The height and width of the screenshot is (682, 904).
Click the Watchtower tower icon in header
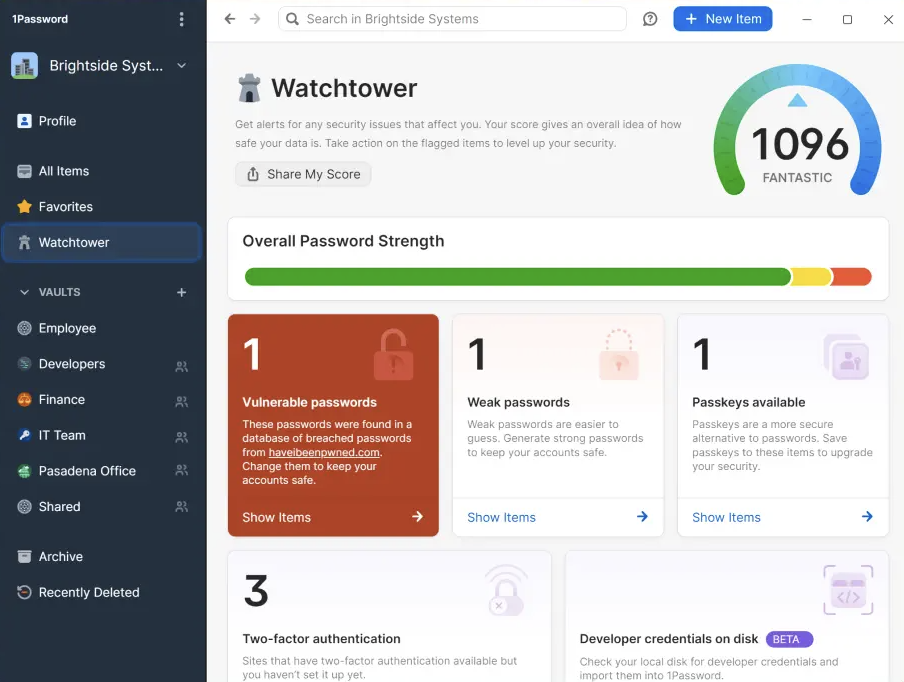pyautogui.click(x=249, y=88)
